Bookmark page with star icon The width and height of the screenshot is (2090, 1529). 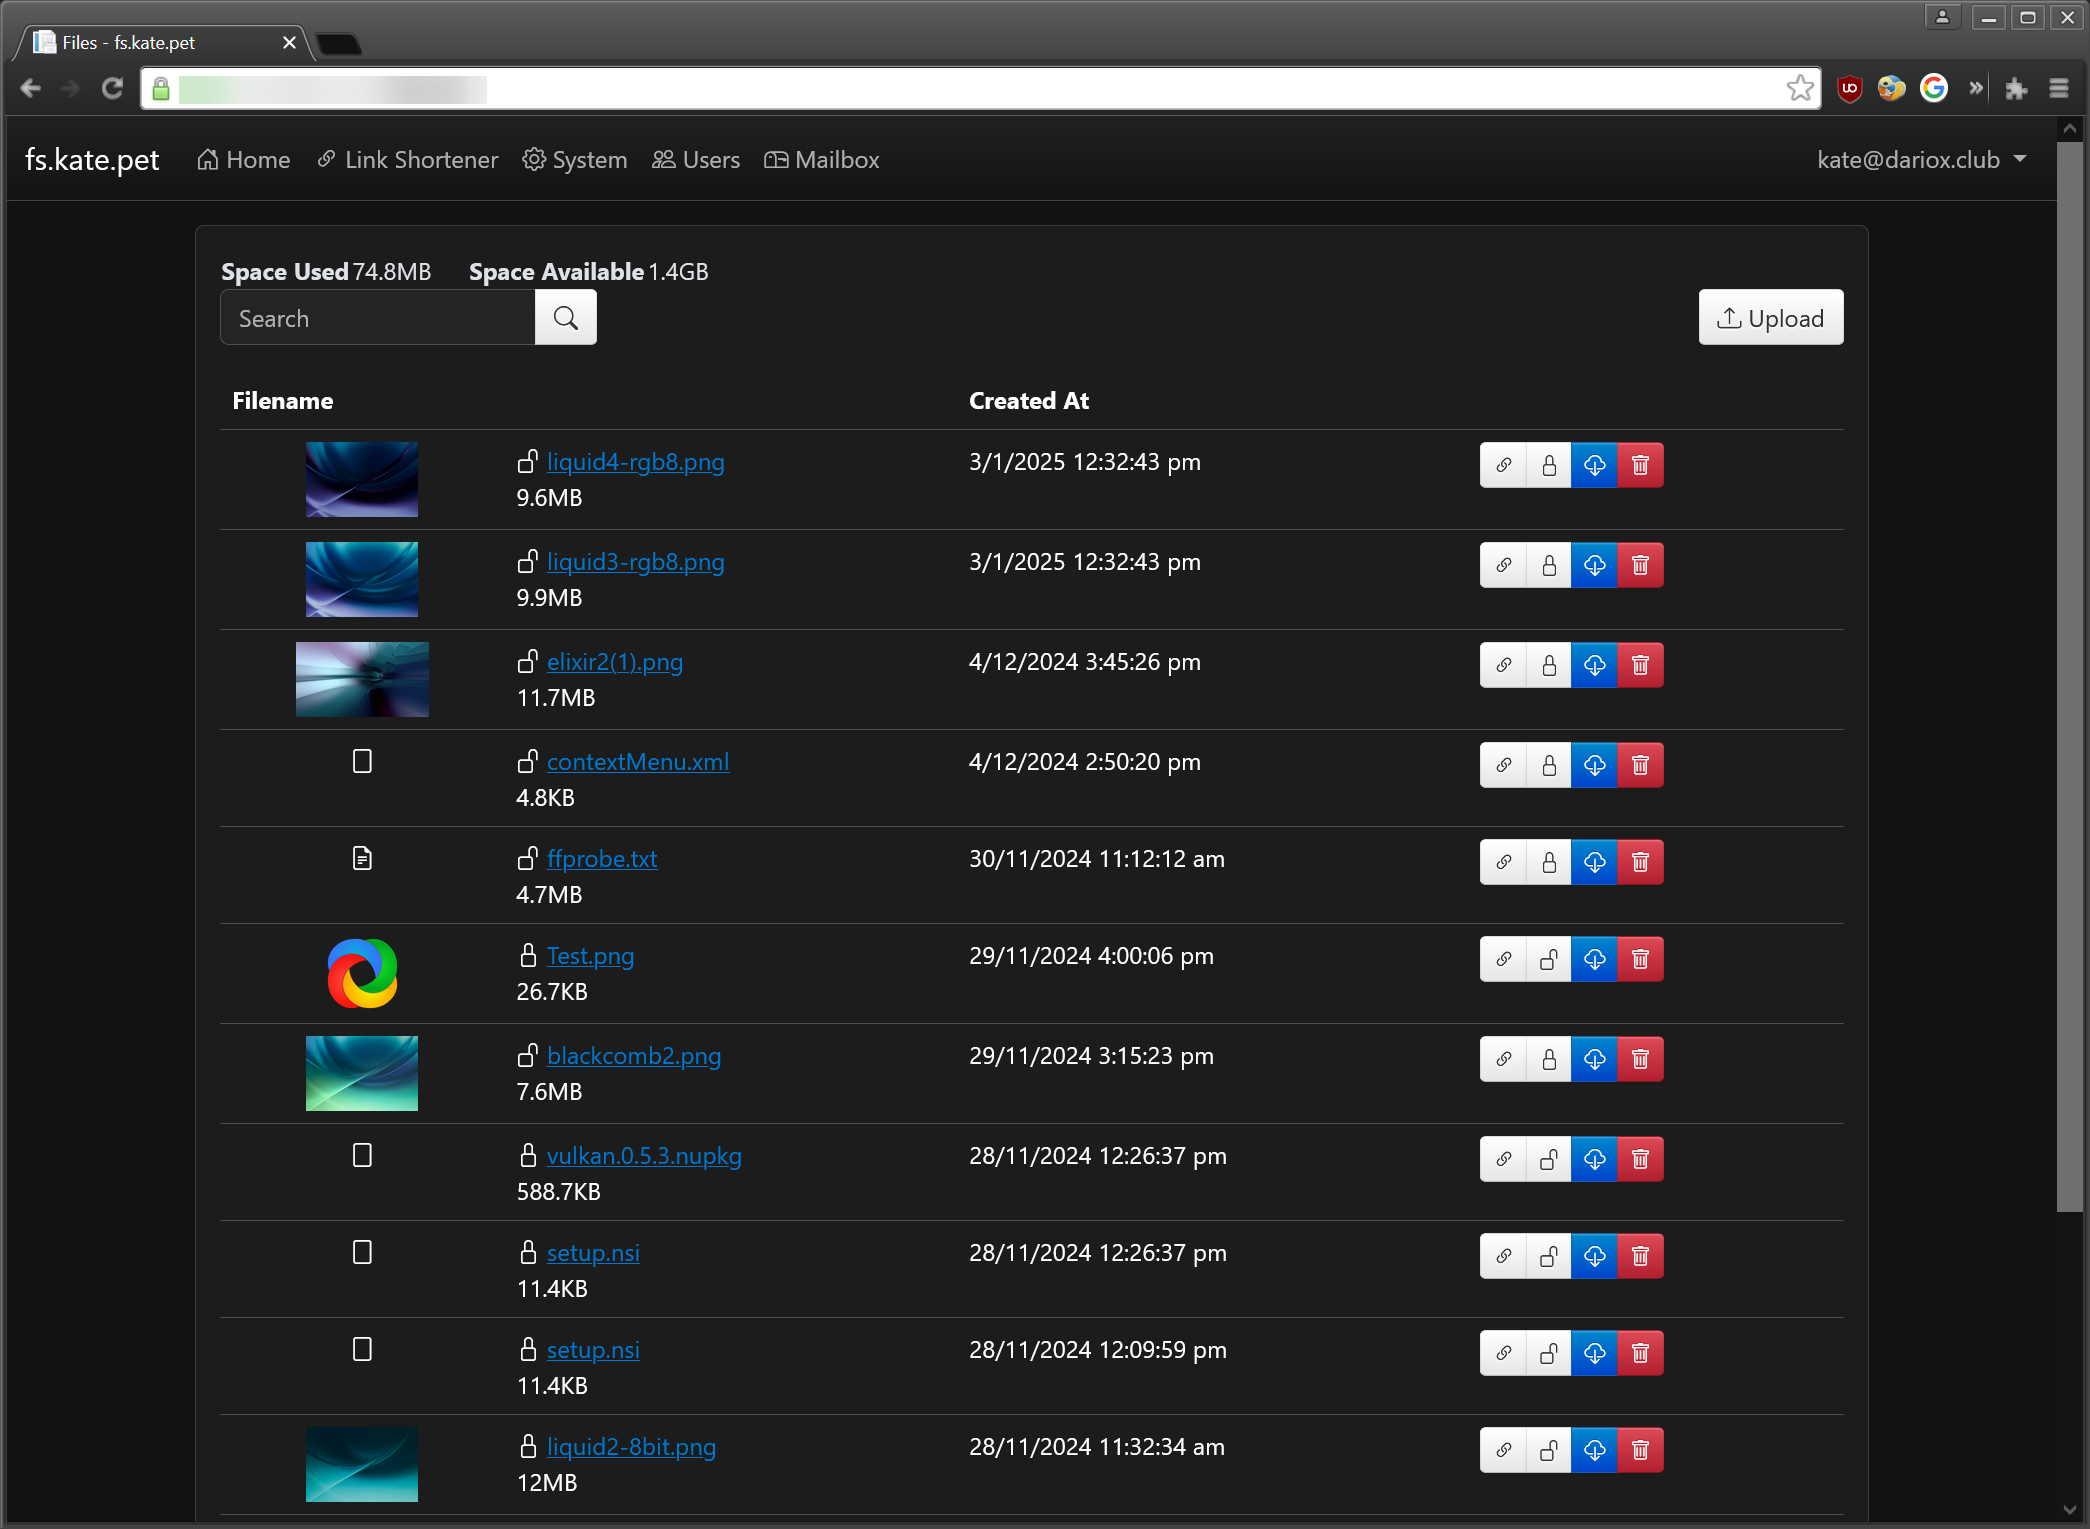click(1800, 89)
